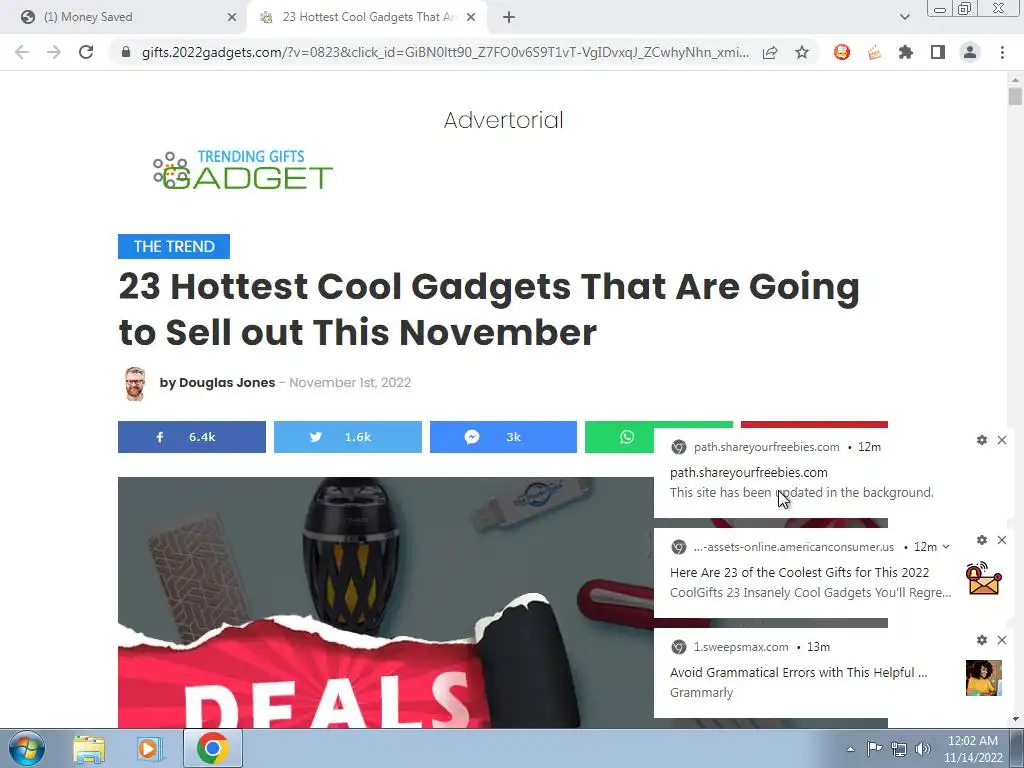Reload the page with the refresh icon

pyautogui.click(x=86, y=52)
